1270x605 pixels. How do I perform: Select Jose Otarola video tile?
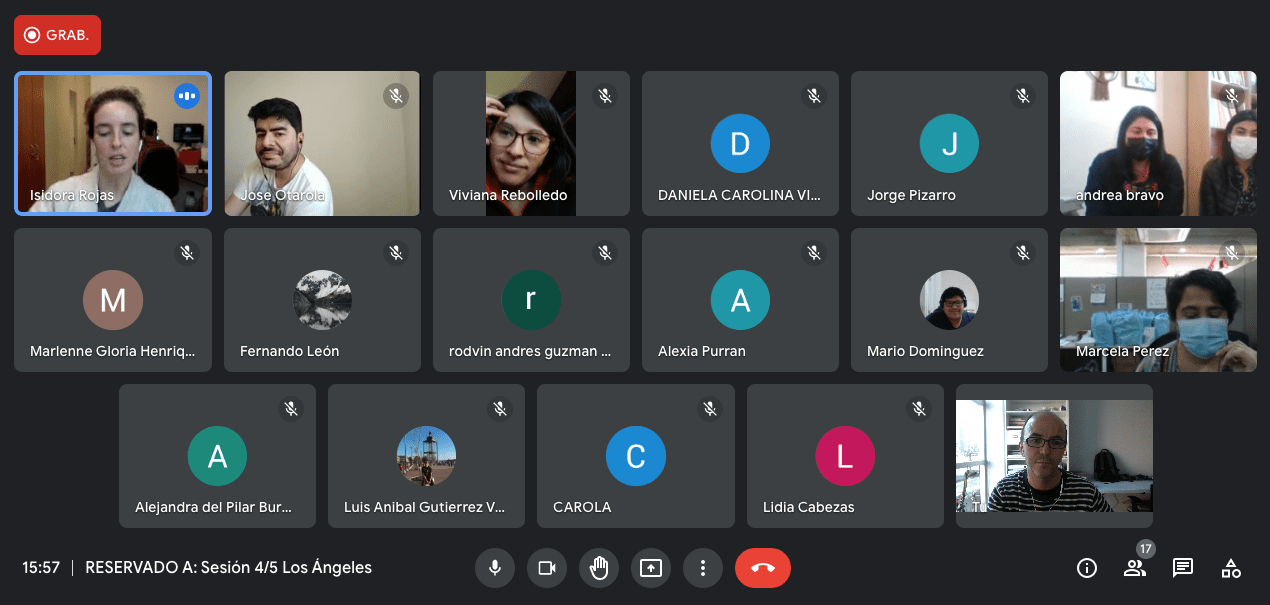pyautogui.click(x=322, y=143)
